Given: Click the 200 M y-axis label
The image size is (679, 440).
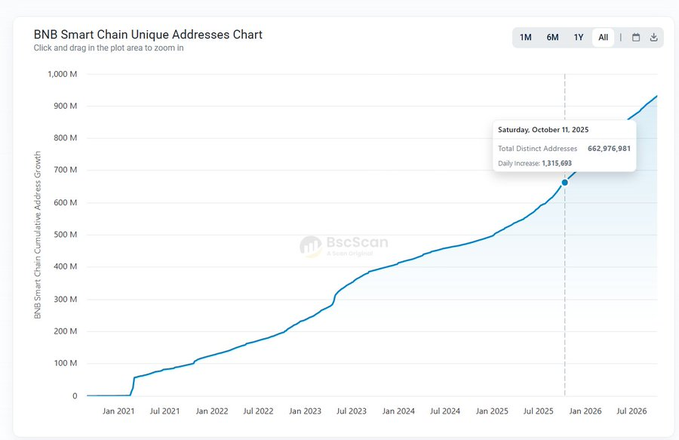Looking at the screenshot, I should [65, 331].
